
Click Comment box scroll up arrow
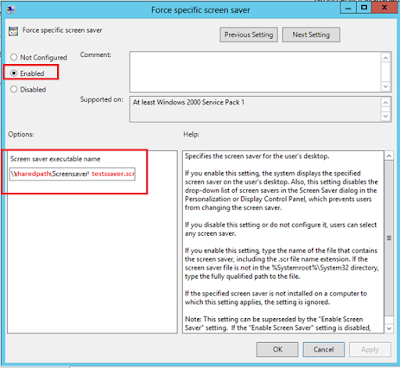click(x=386, y=58)
